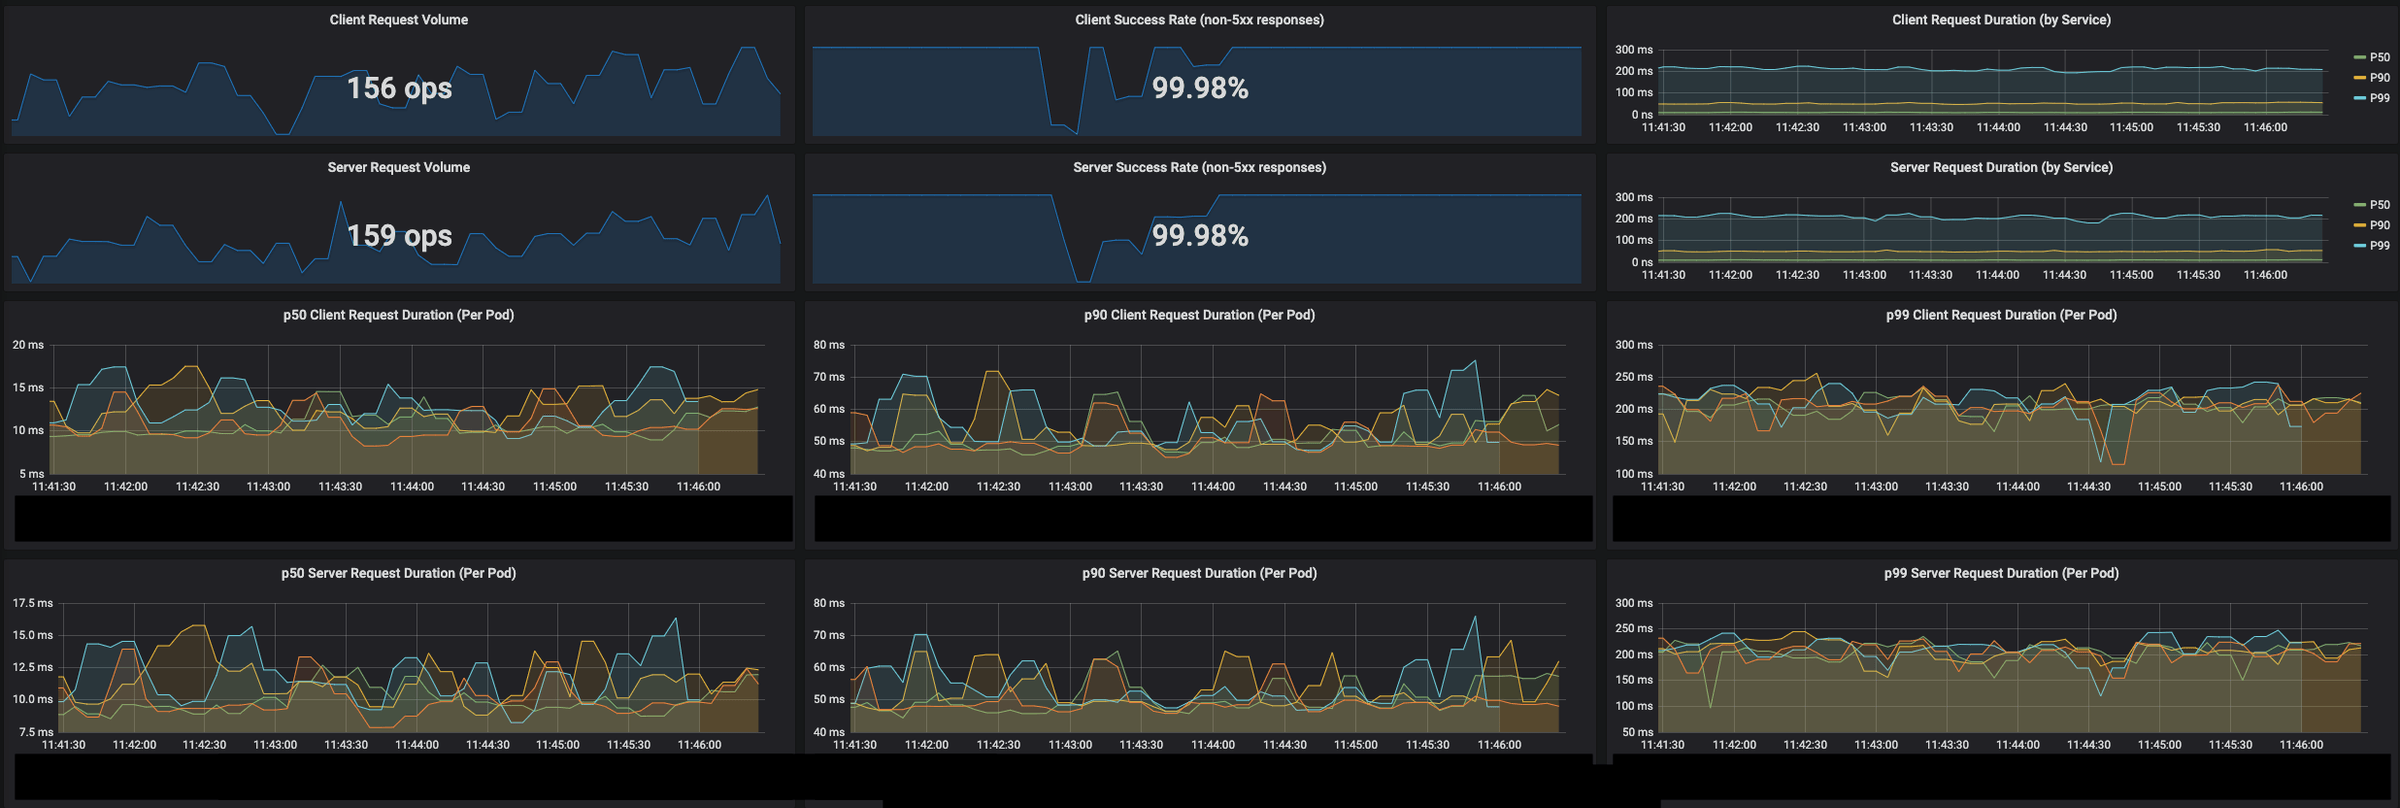The image size is (2400, 808).
Task: Click p90 Server Request Duration (Per Pod) title
Action: point(1199,573)
